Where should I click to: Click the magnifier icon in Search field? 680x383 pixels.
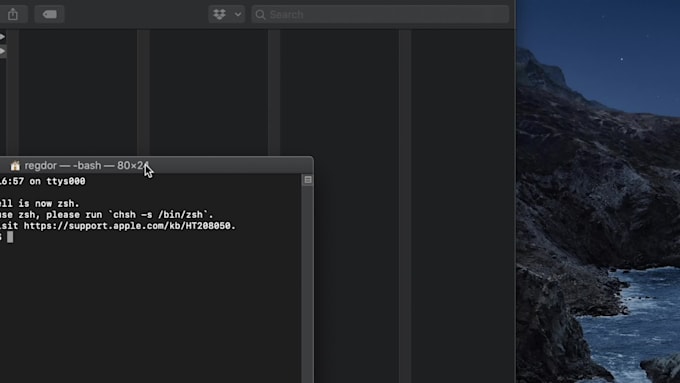[260, 15]
